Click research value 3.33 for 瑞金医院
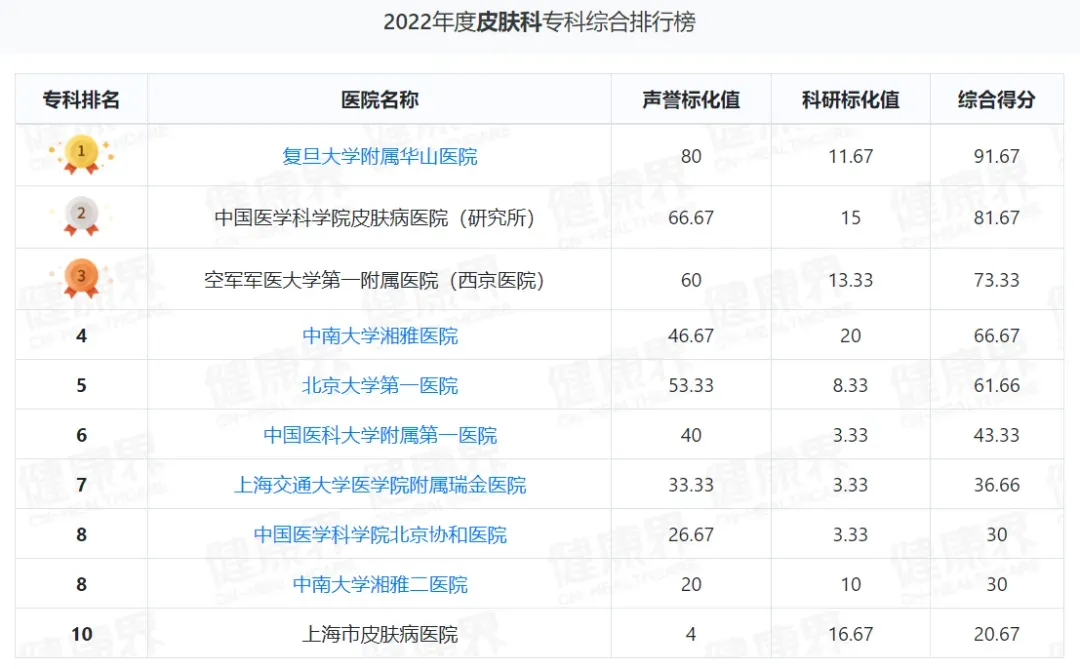 [x=851, y=484]
